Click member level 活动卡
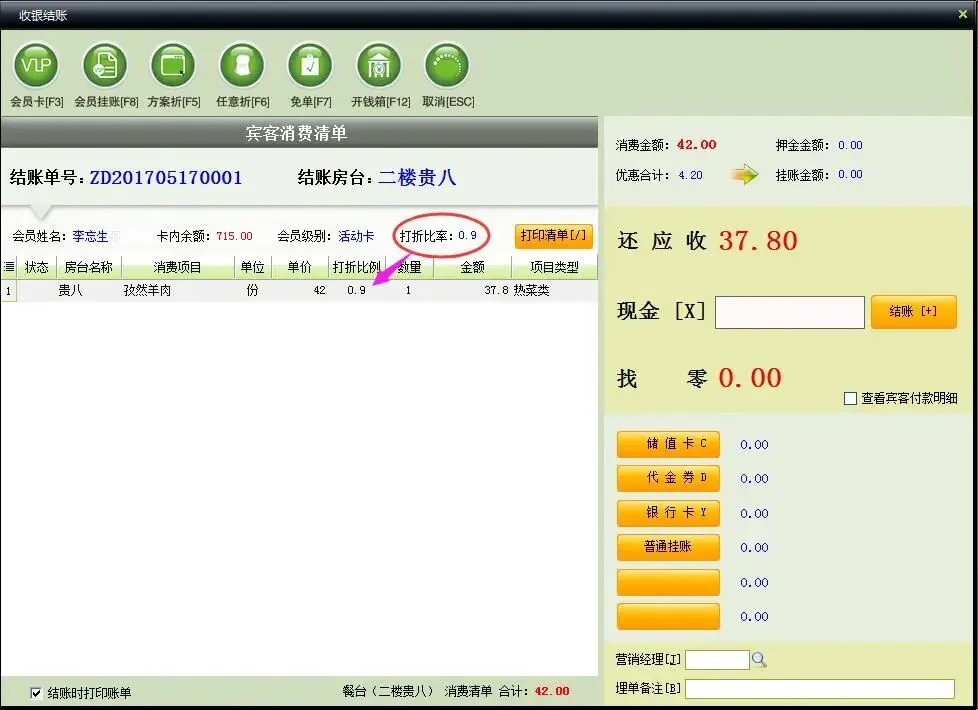Image resolution: width=978 pixels, height=710 pixels. point(356,236)
